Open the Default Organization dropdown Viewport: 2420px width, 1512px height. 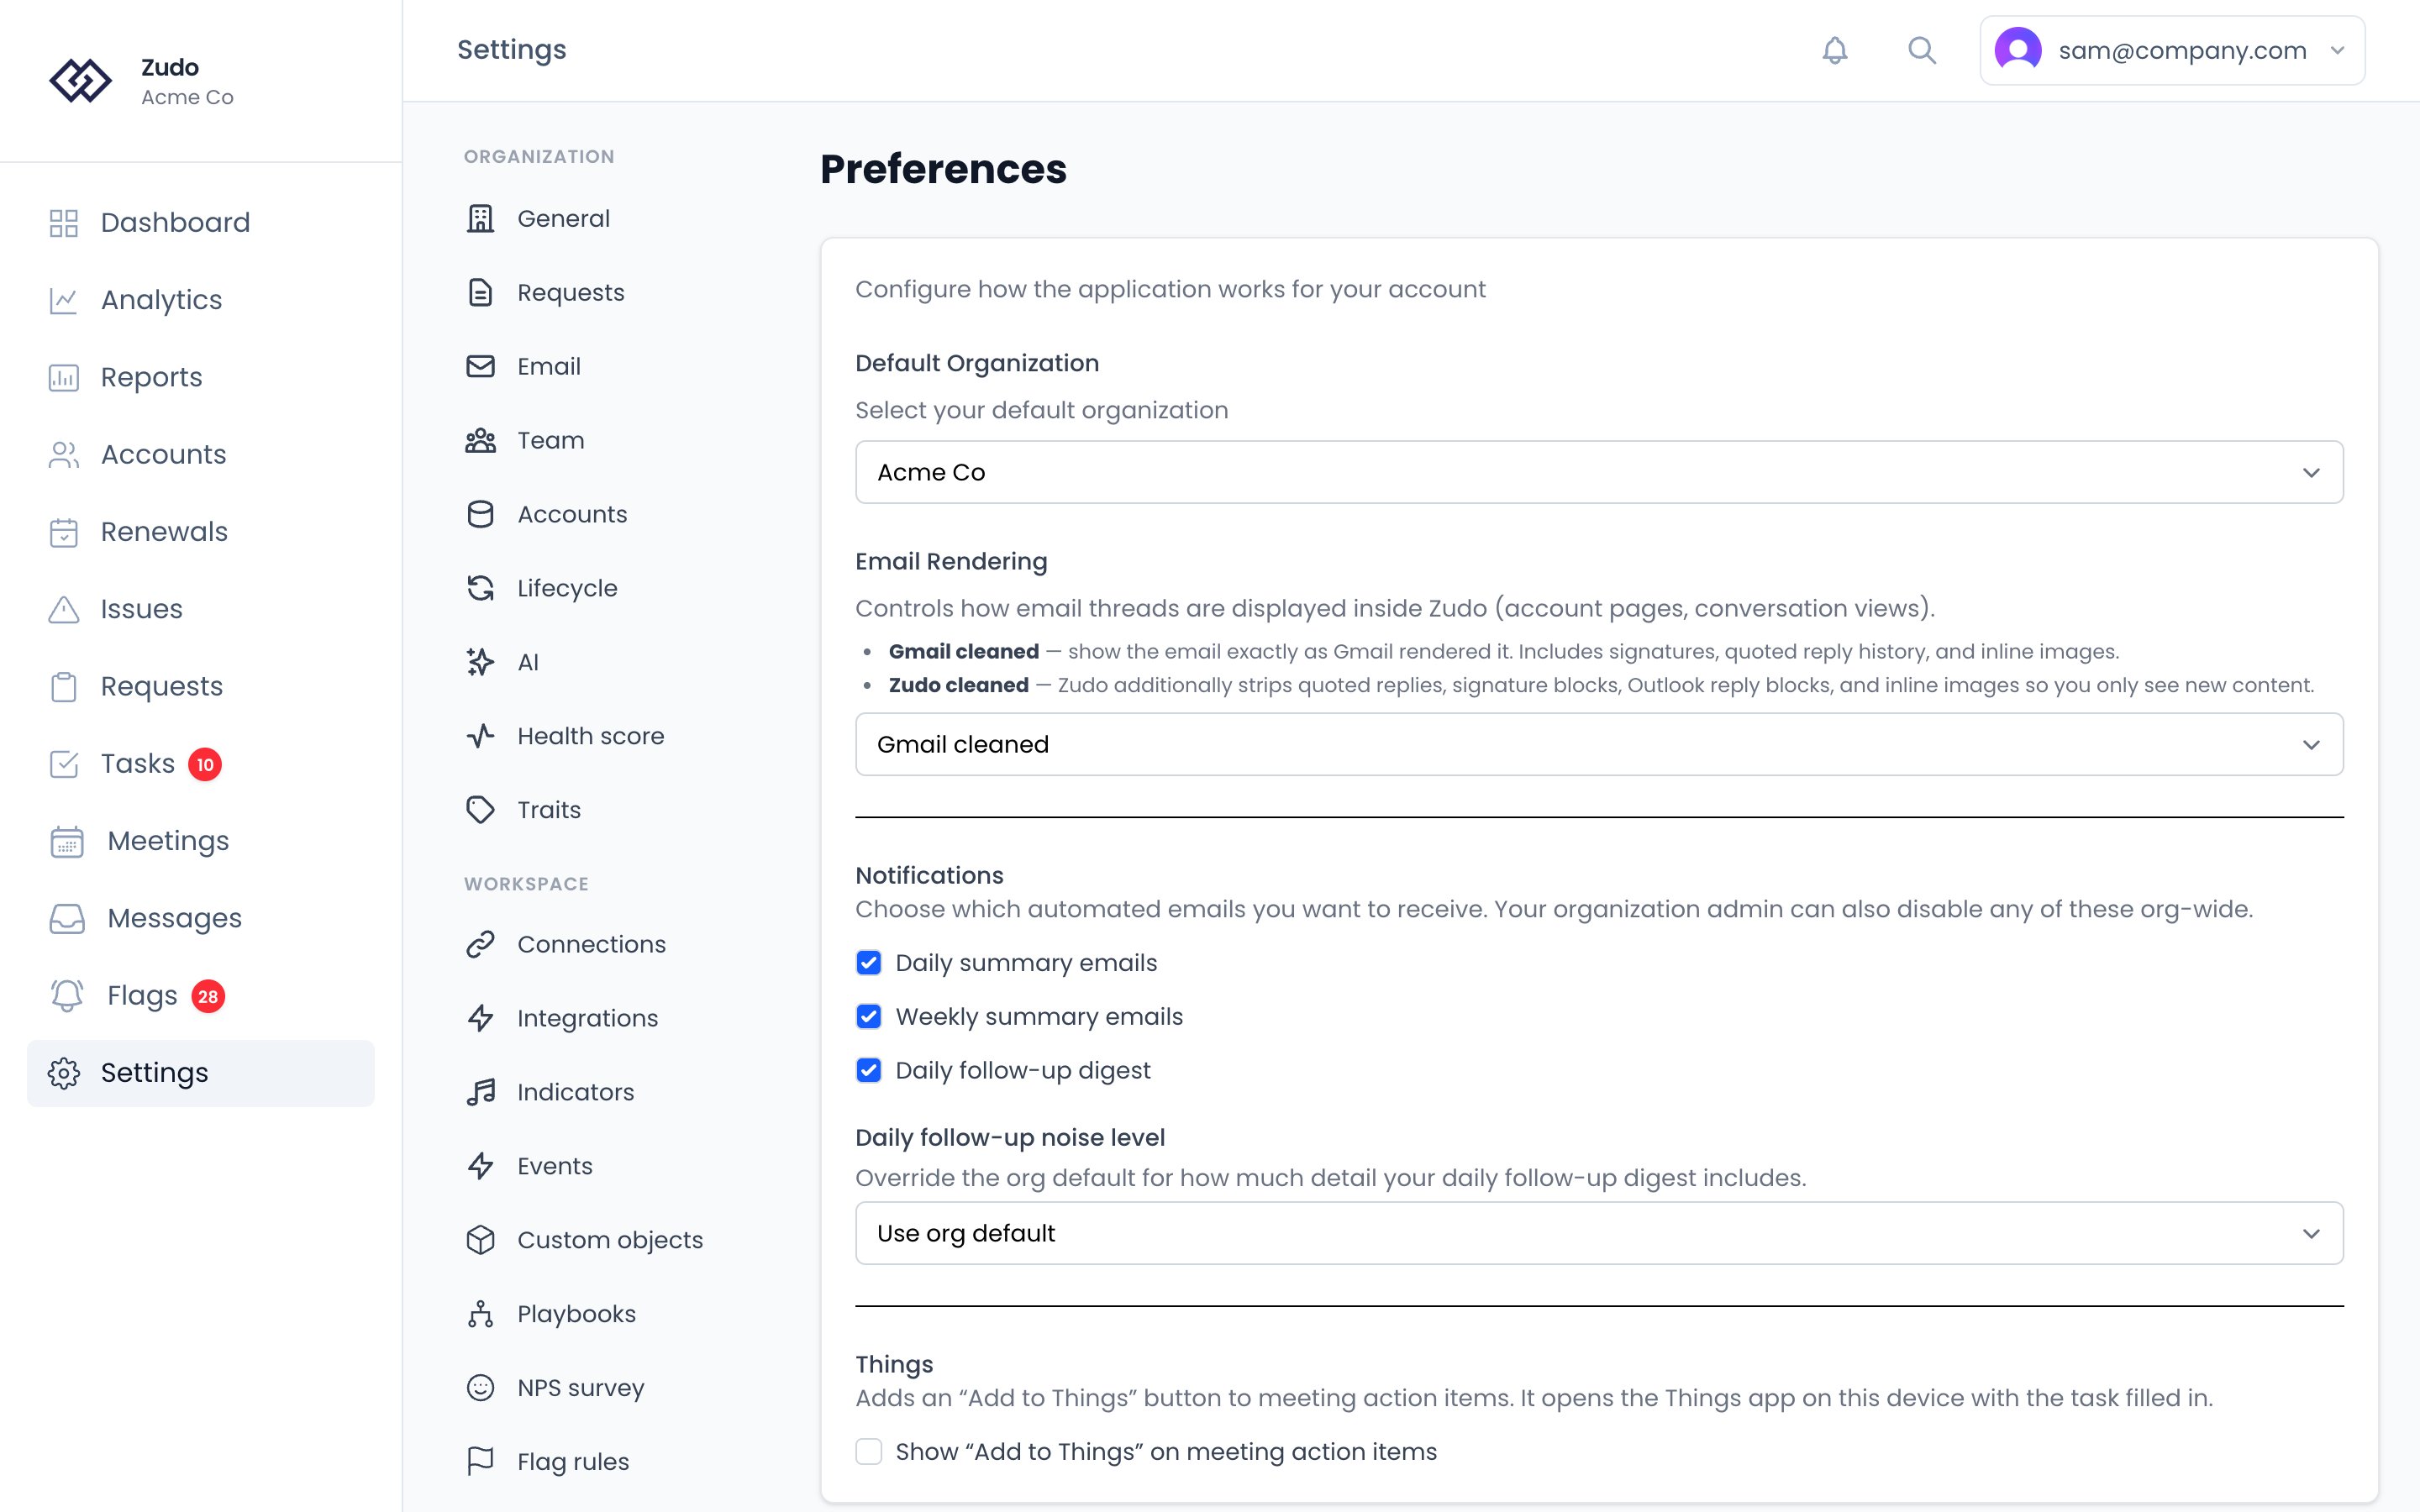(x=1599, y=472)
